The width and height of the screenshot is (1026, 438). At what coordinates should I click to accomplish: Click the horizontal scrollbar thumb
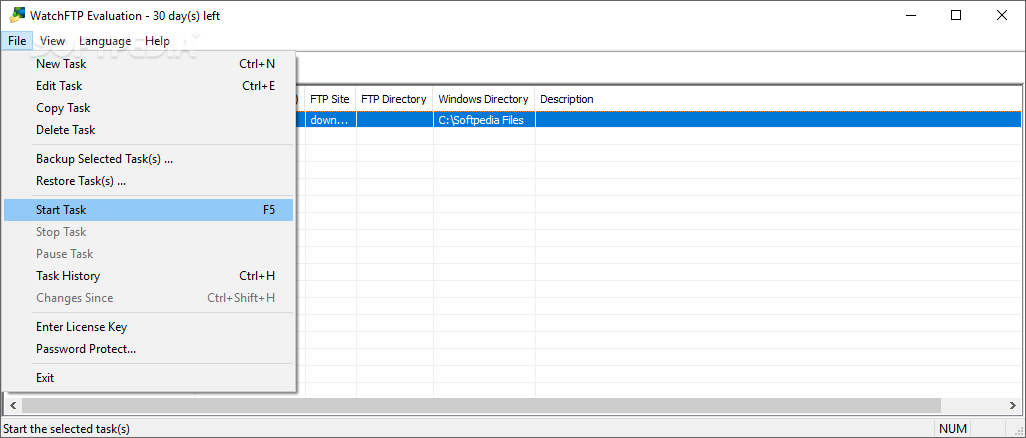point(481,405)
